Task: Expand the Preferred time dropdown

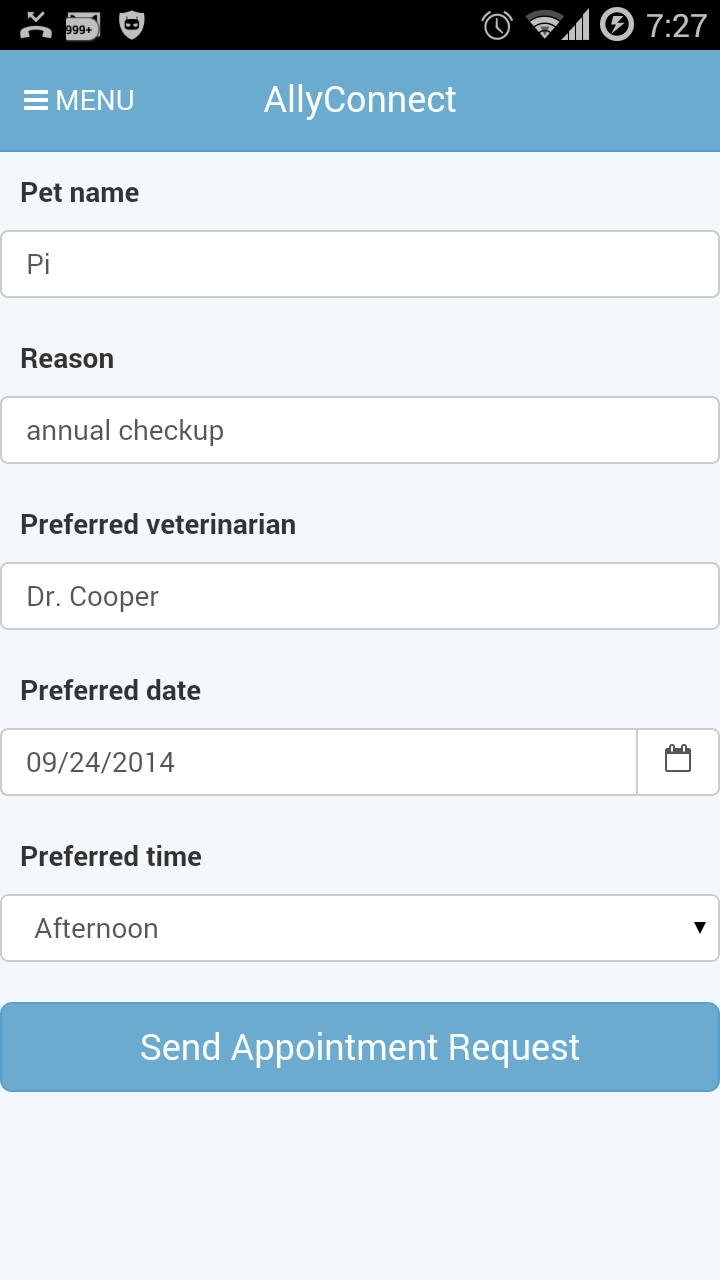Action: coord(360,928)
